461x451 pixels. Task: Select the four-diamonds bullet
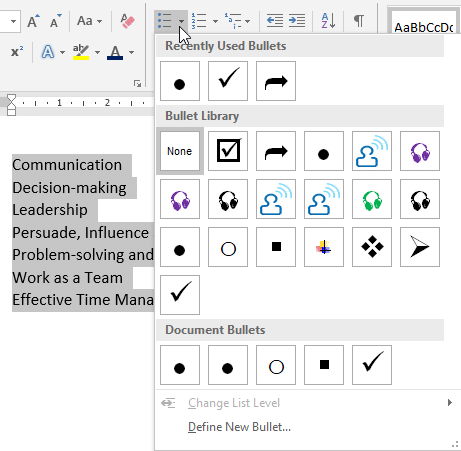point(372,247)
